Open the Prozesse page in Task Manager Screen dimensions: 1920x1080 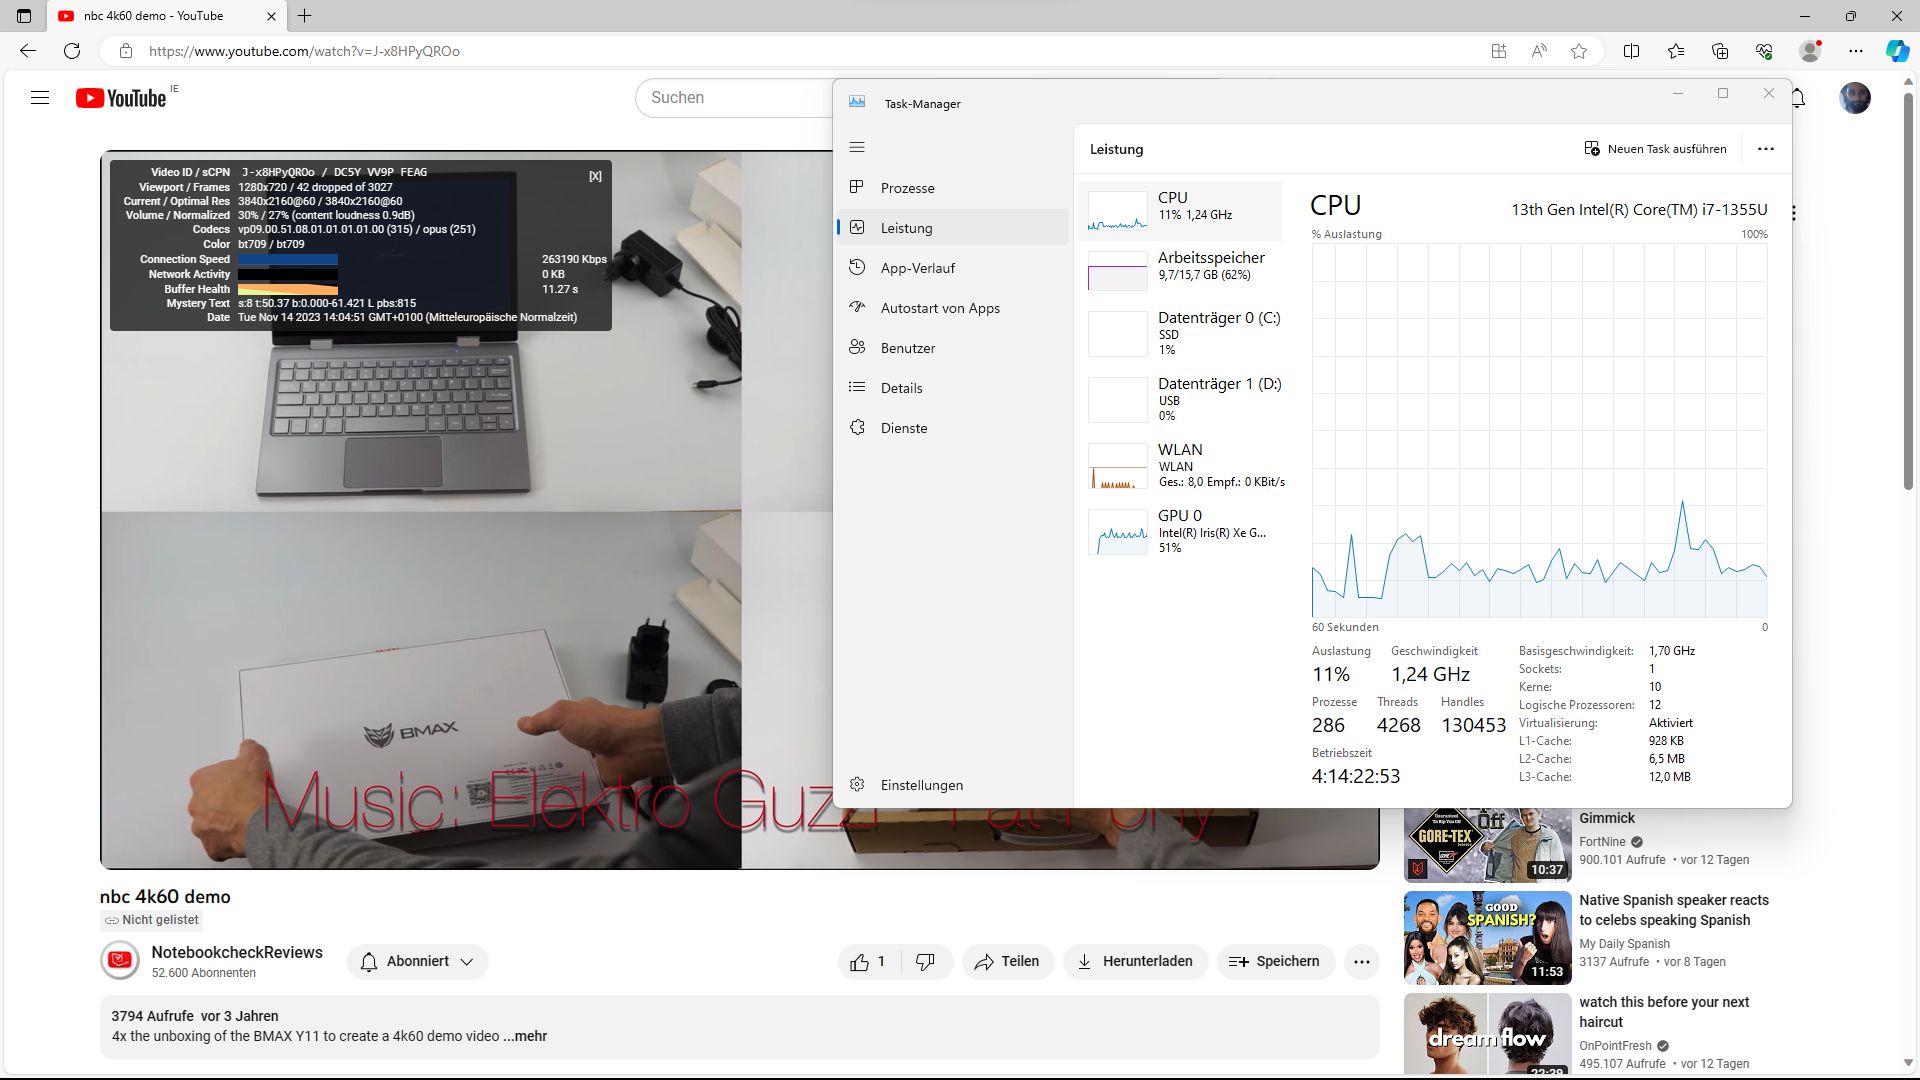click(x=907, y=188)
